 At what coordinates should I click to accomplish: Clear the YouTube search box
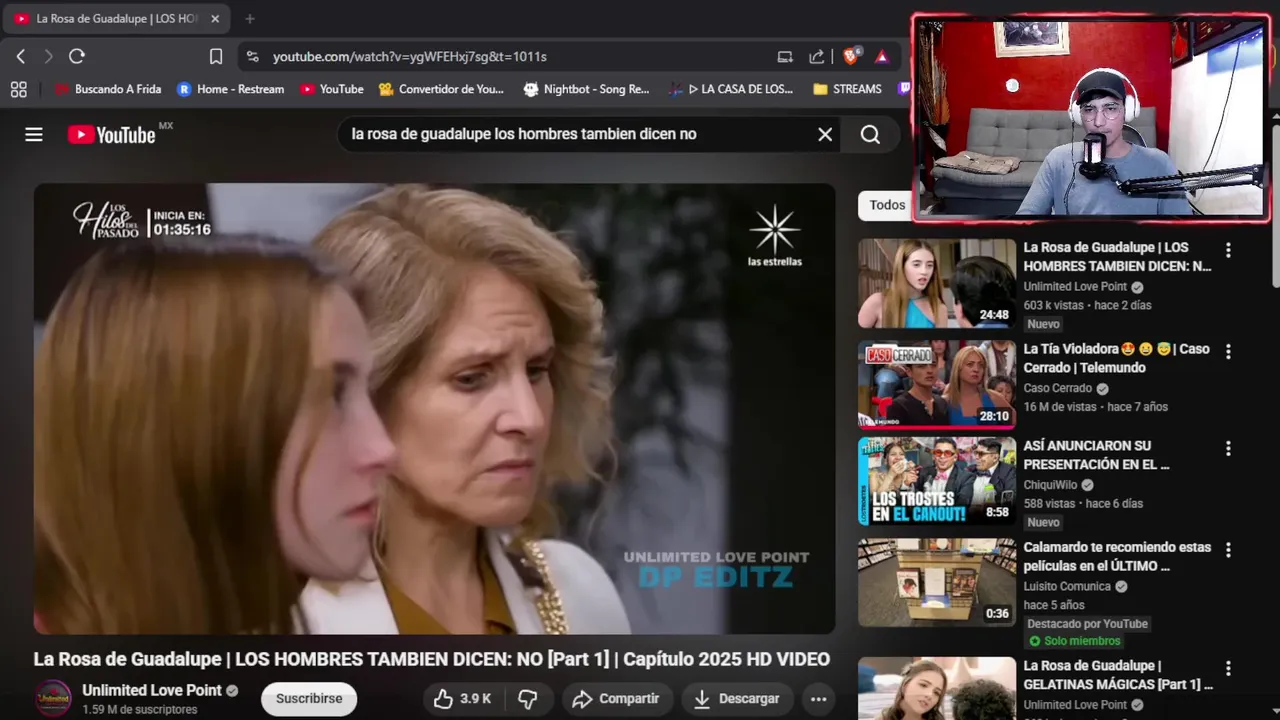825,134
